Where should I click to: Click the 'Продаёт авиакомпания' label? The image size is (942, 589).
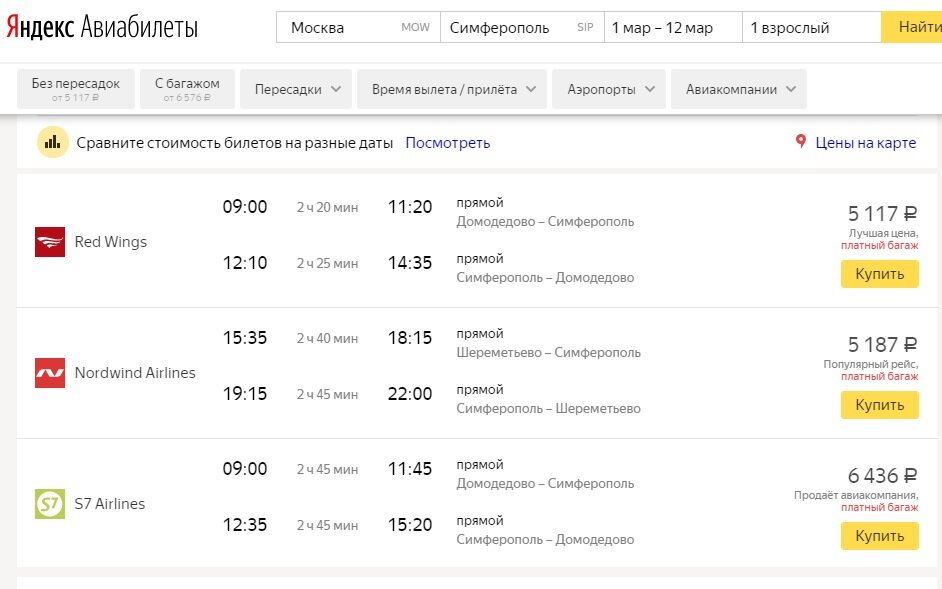[855, 495]
